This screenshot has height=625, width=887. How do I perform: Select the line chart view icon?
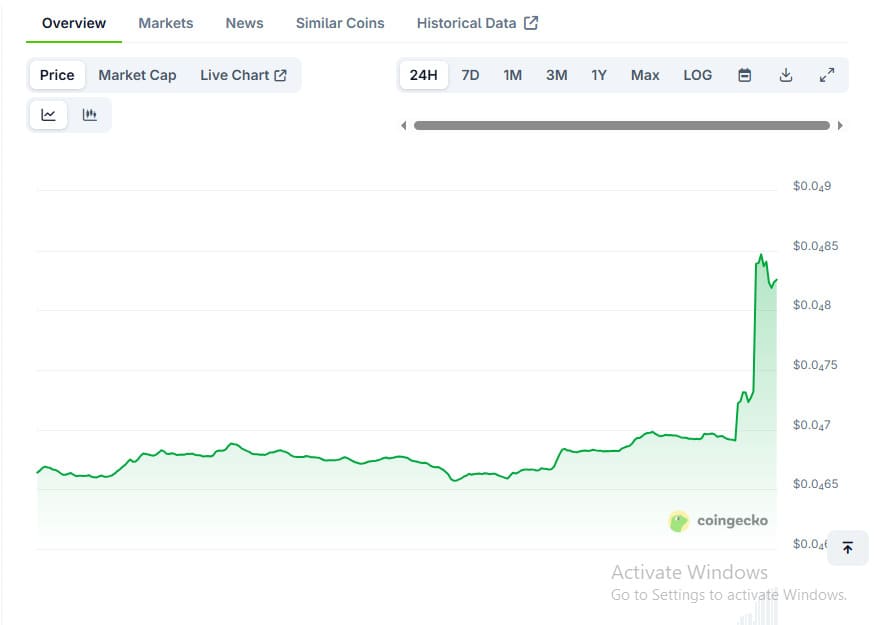(48, 115)
